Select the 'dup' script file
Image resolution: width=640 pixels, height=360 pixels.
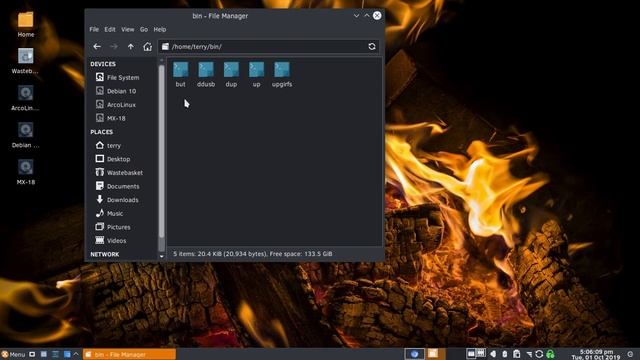(231, 74)
